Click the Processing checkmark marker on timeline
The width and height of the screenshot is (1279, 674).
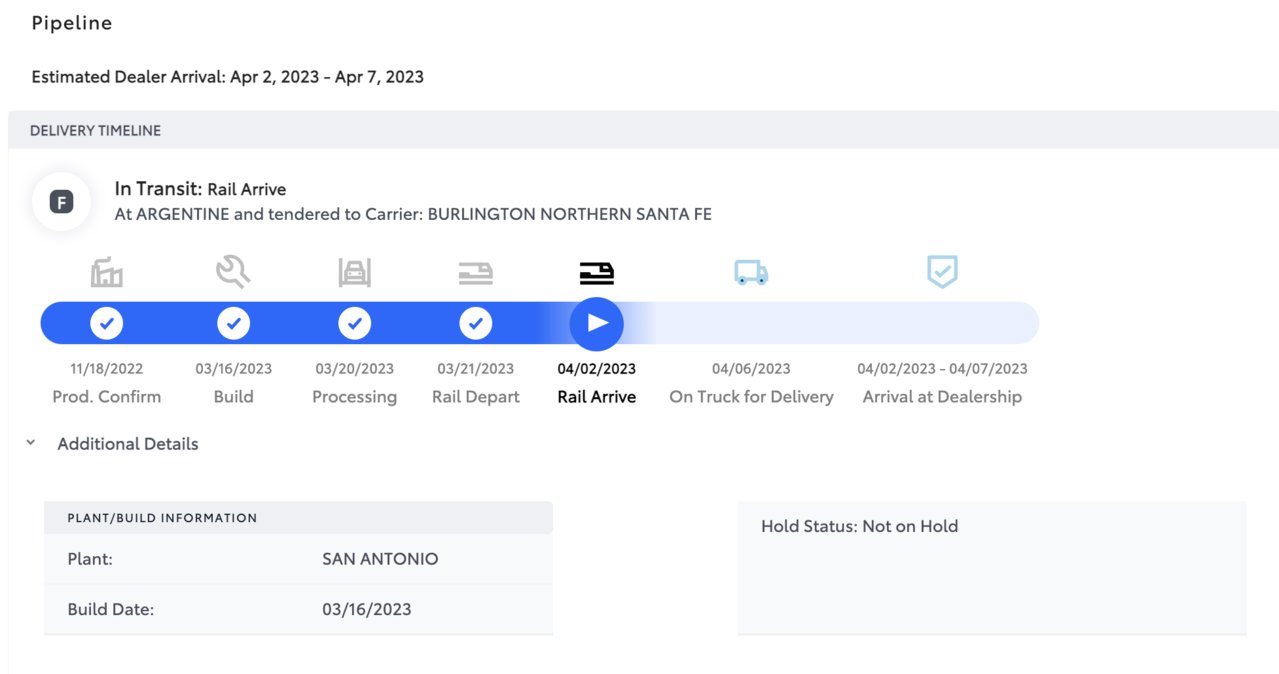(x=354, y=323)
